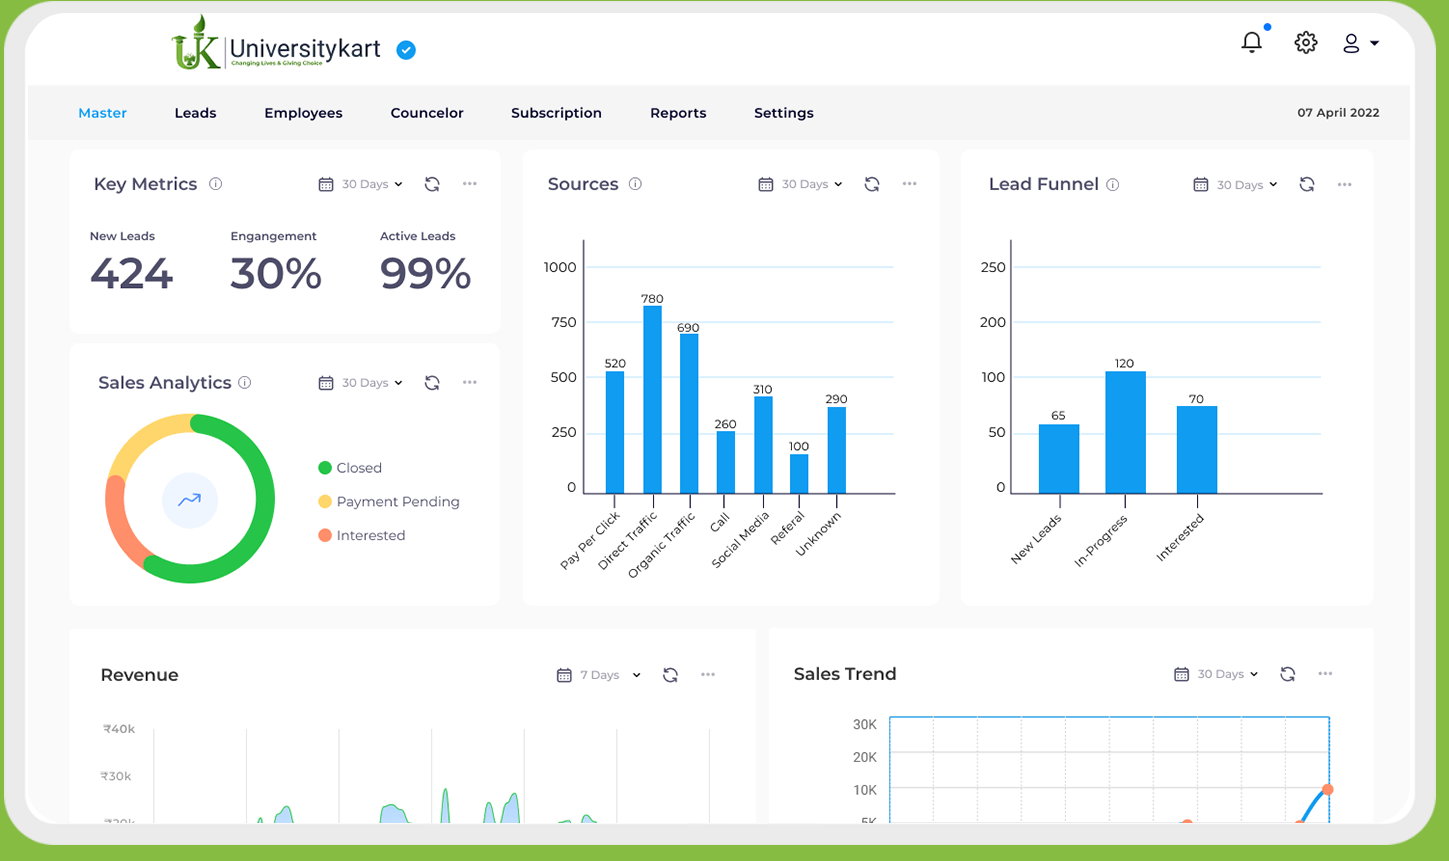Open the Sales Analytics more options menu
Image resolution: width=1449 pixels, height=861 pixels.
tap(470, 383)
